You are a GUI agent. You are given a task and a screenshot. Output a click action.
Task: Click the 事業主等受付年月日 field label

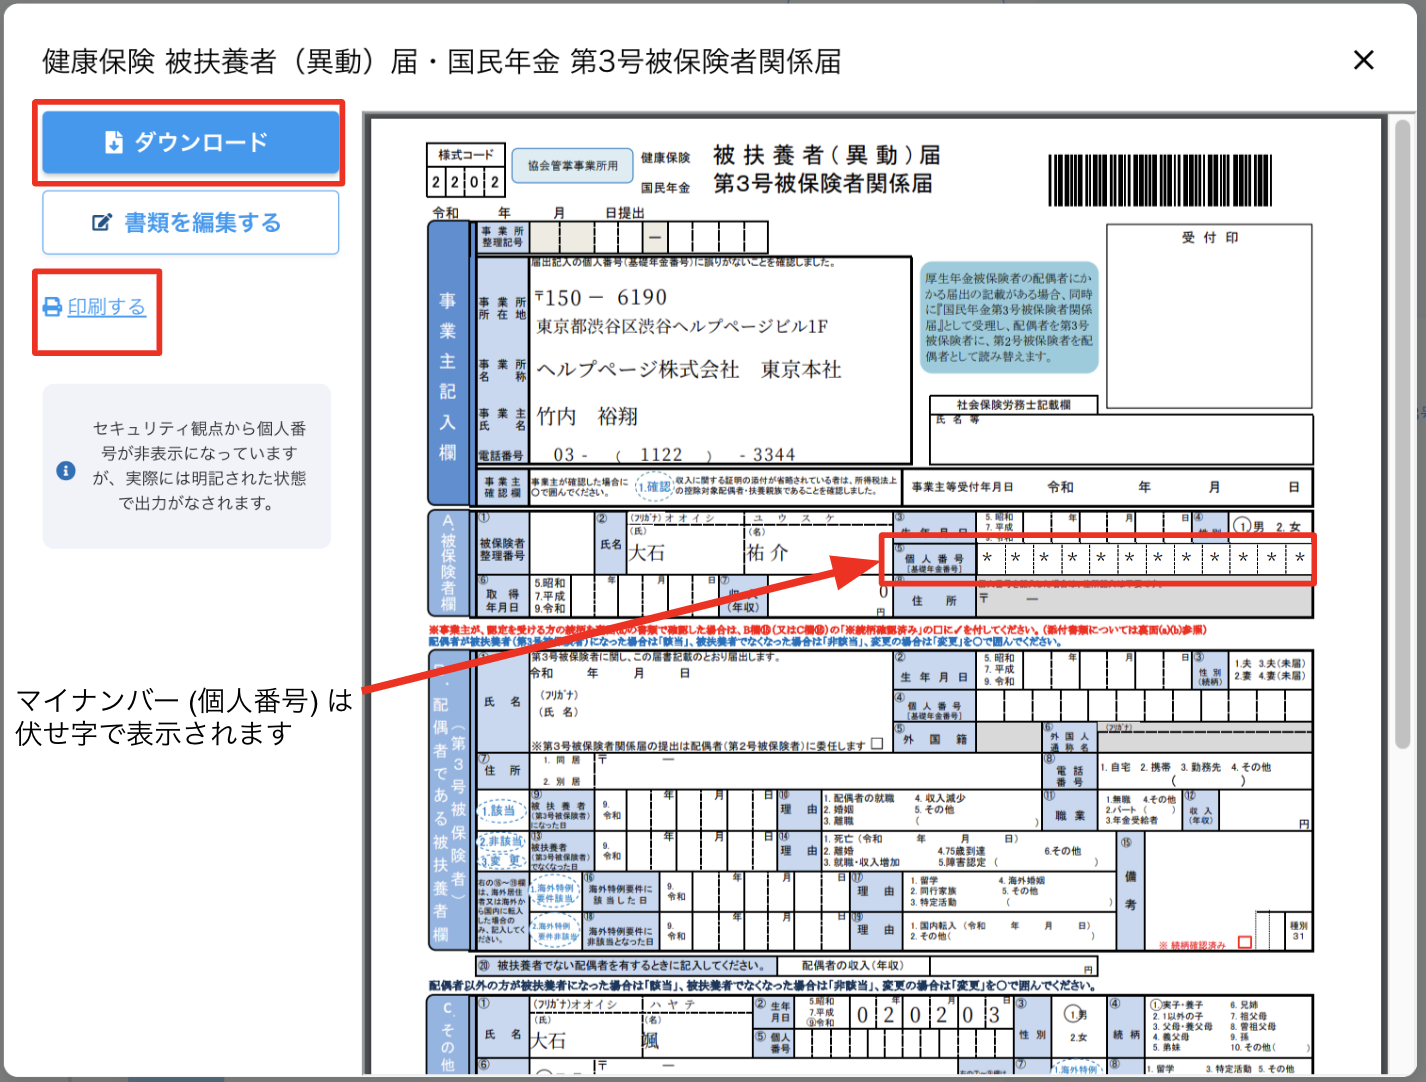click(x=962, y=487)
